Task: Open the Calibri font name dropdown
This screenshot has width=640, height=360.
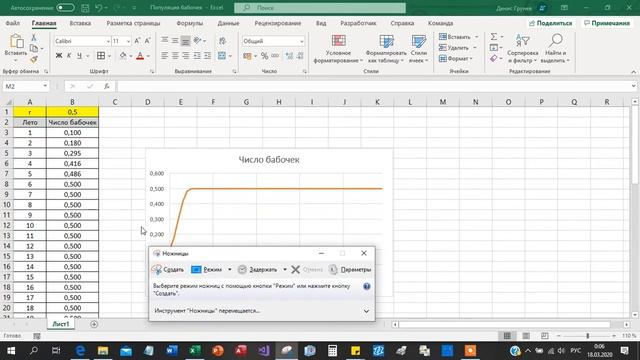Action: (109, 41)
